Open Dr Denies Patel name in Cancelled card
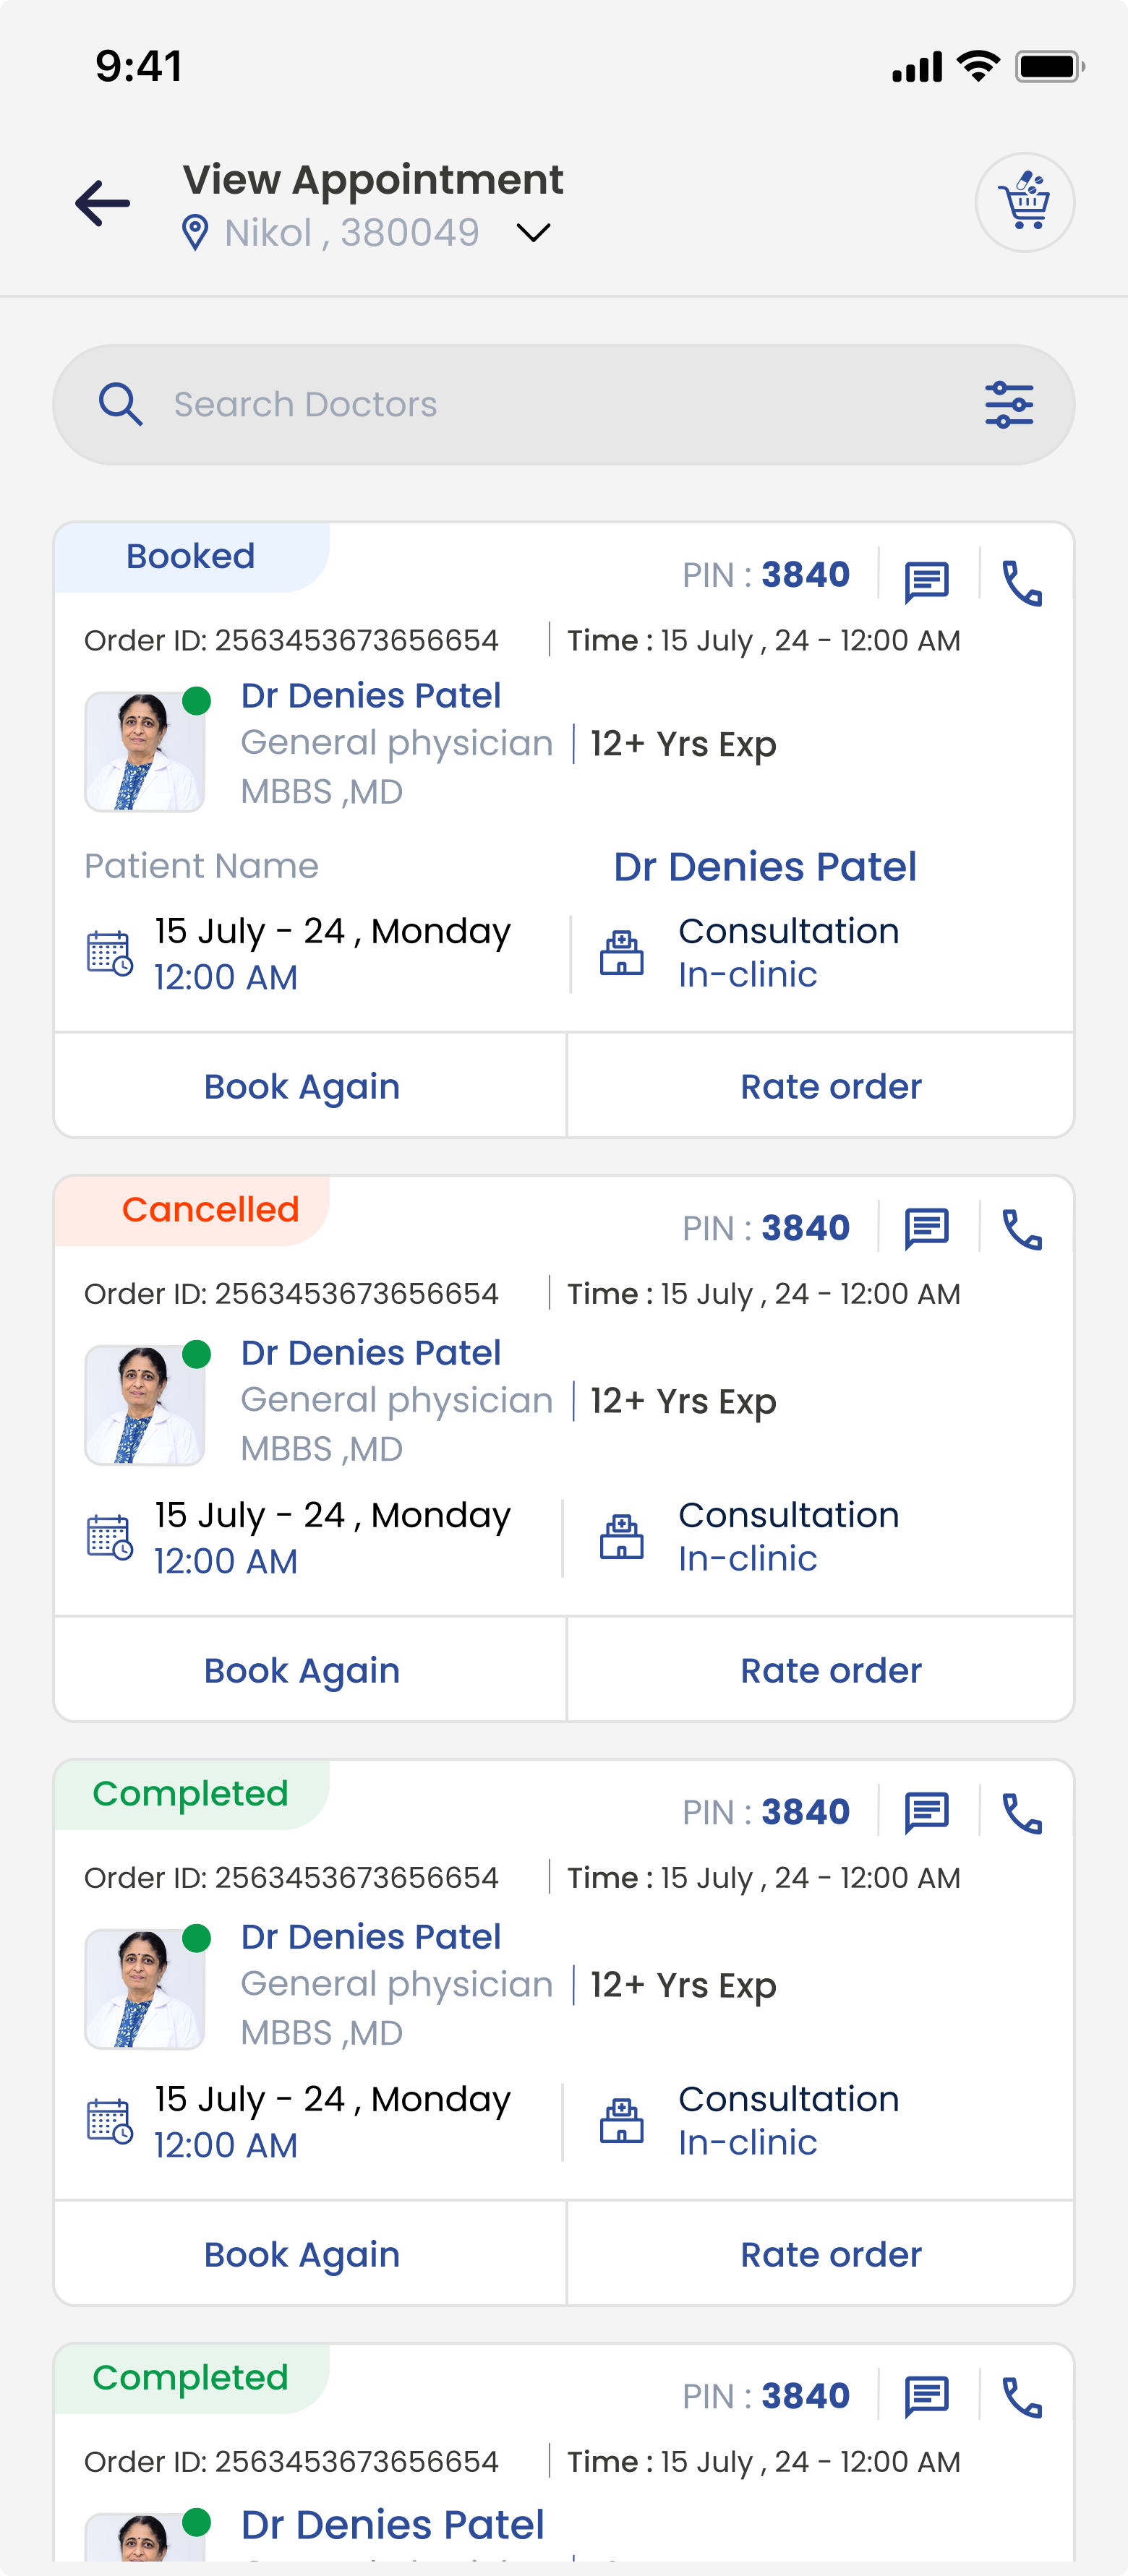The width and height of the screenshot is (1128, 2576). [371, 1352]
